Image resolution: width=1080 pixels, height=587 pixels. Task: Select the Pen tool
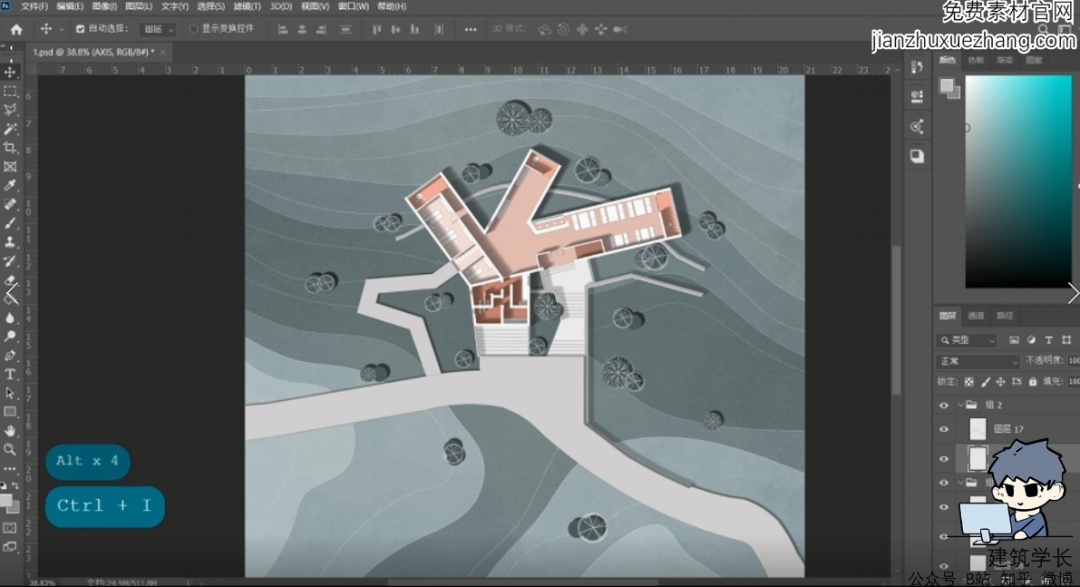[10, 356]
